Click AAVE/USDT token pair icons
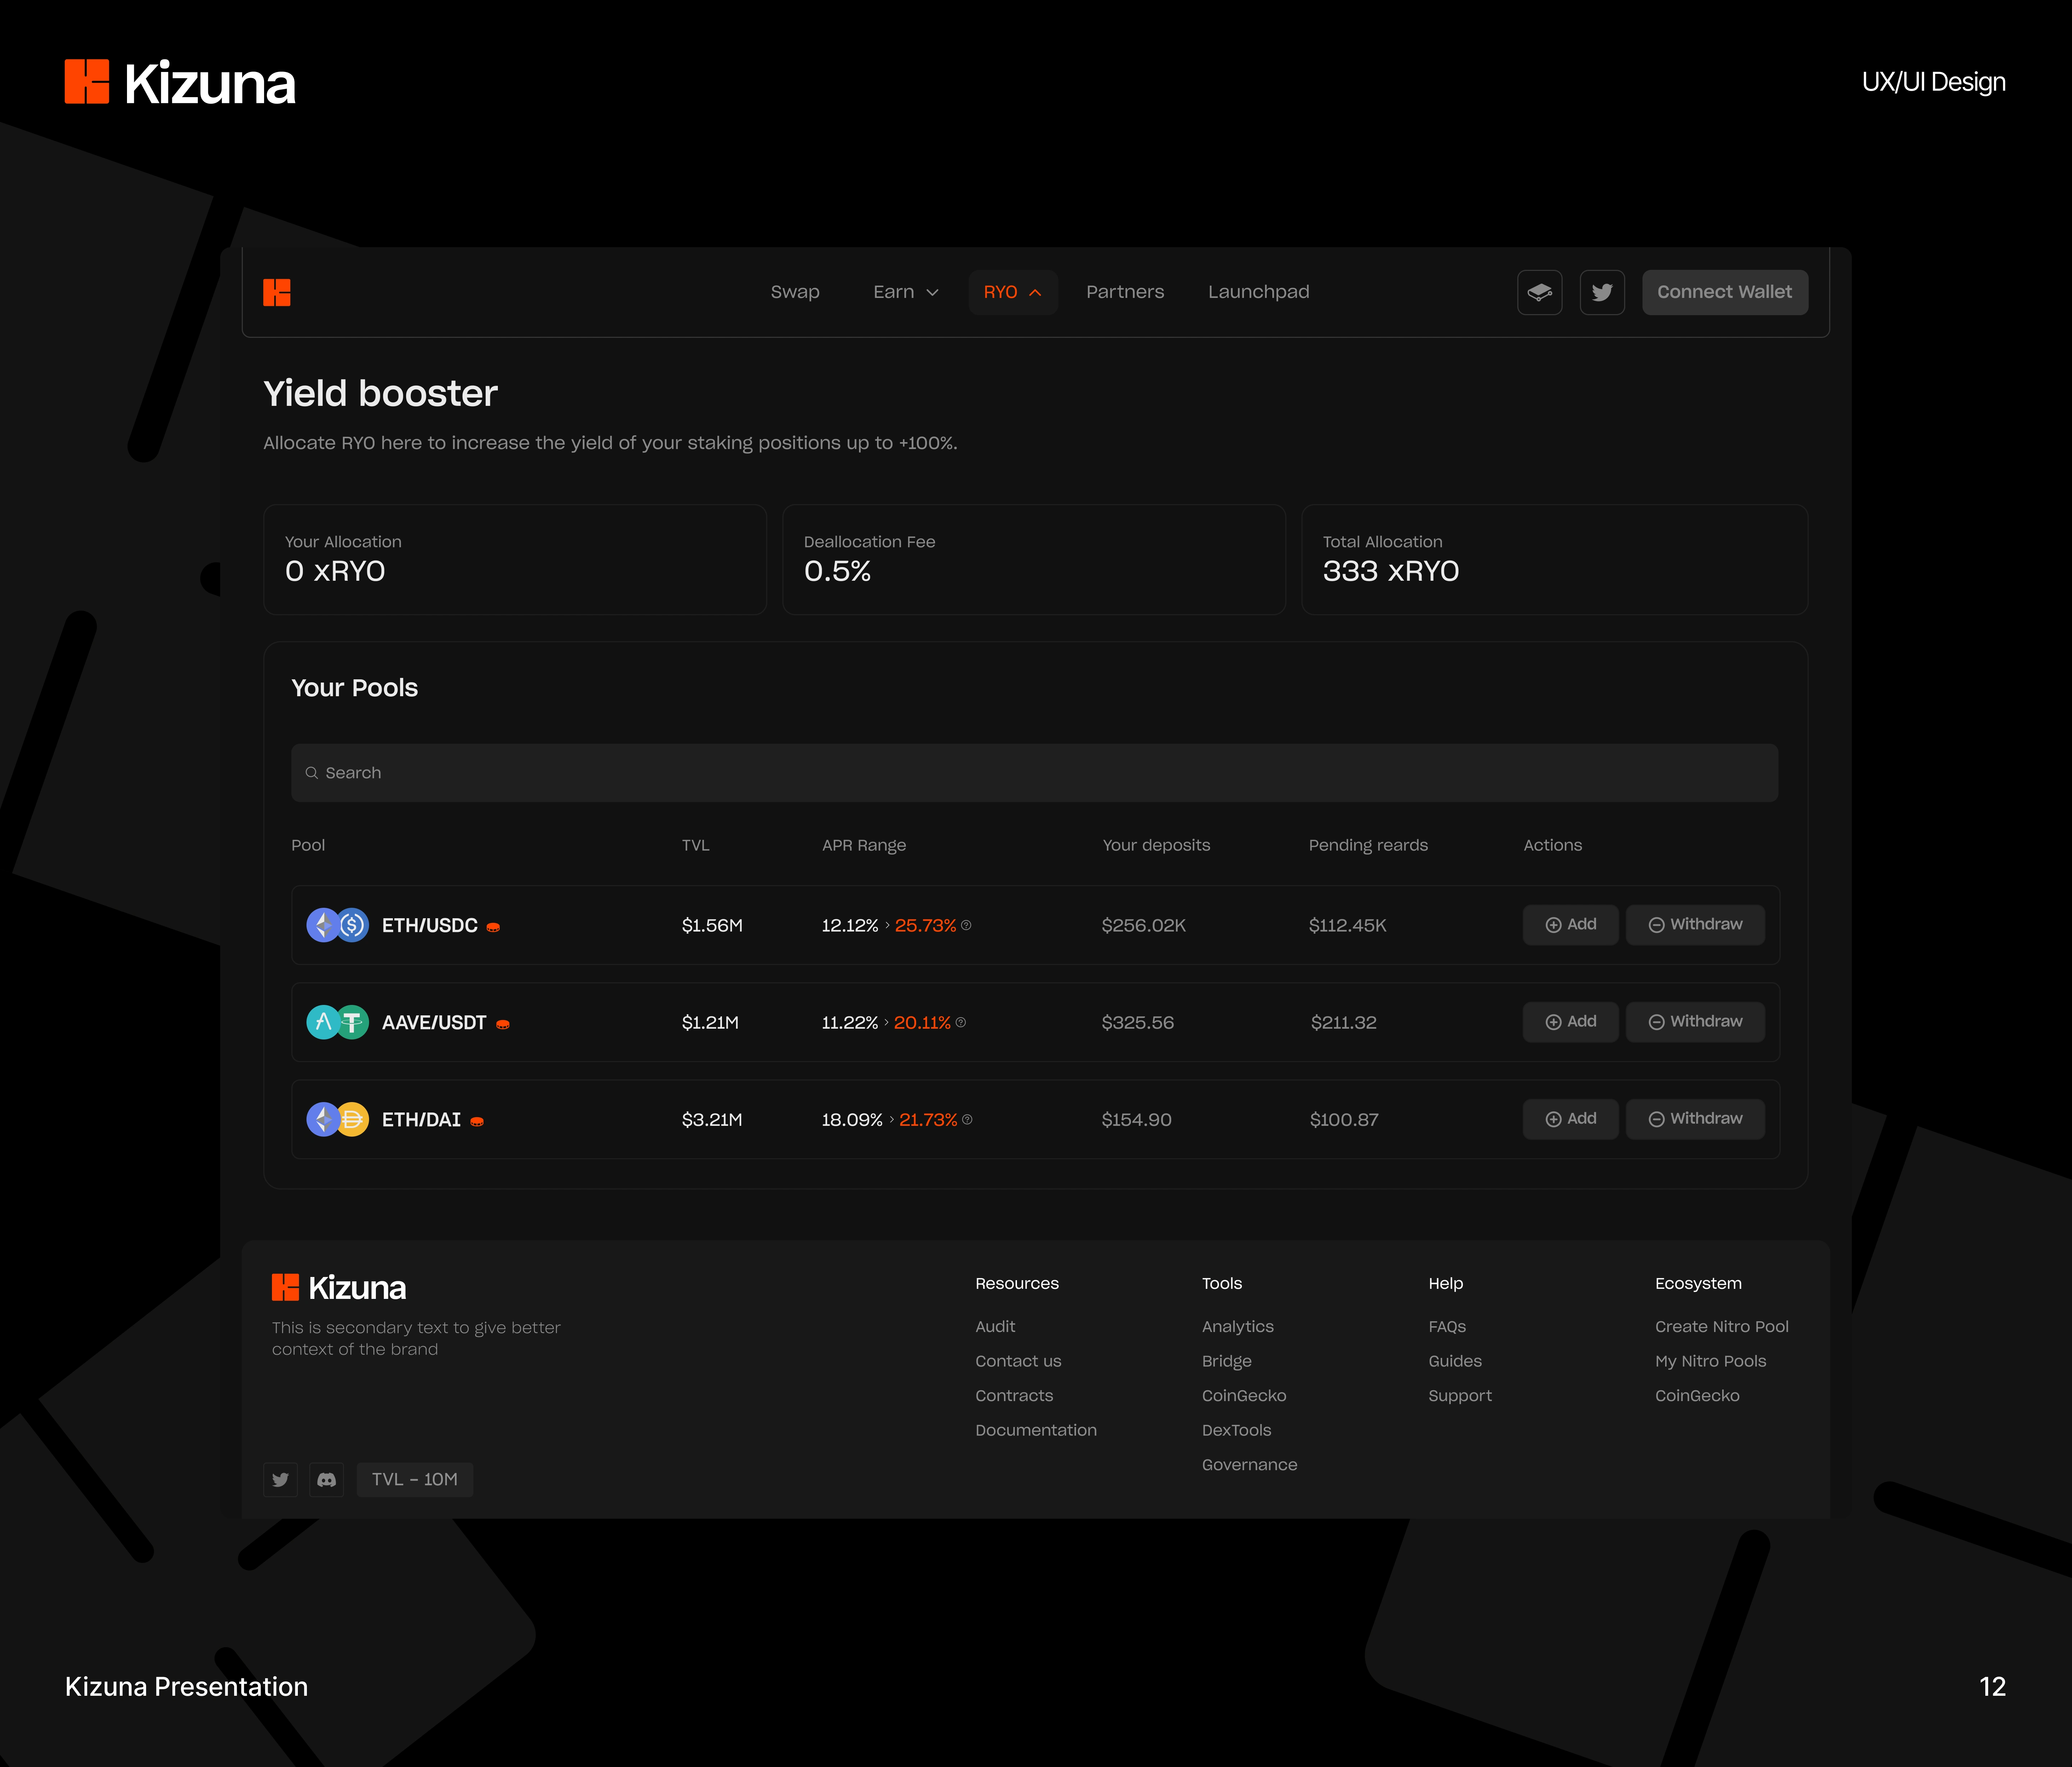Viewport: 2072px width, 1767px height. pyautogui.click(x=337, y=1022)
